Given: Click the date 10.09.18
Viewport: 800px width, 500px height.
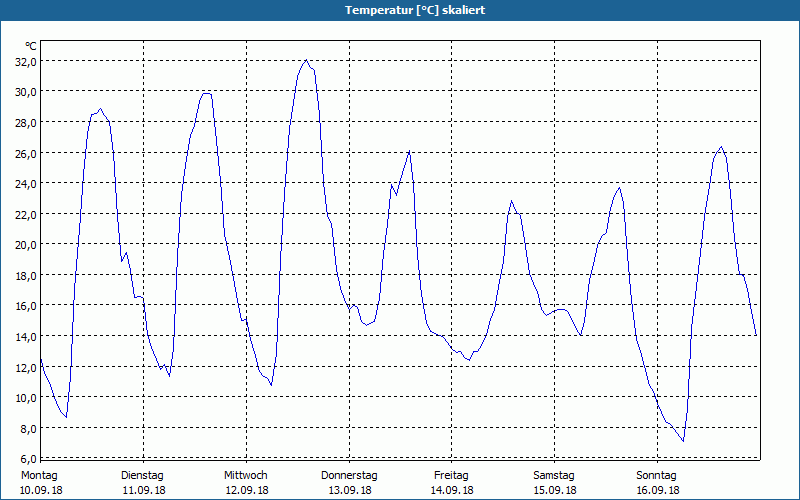Looking at the screenshot, I should (x=41, y=491).
